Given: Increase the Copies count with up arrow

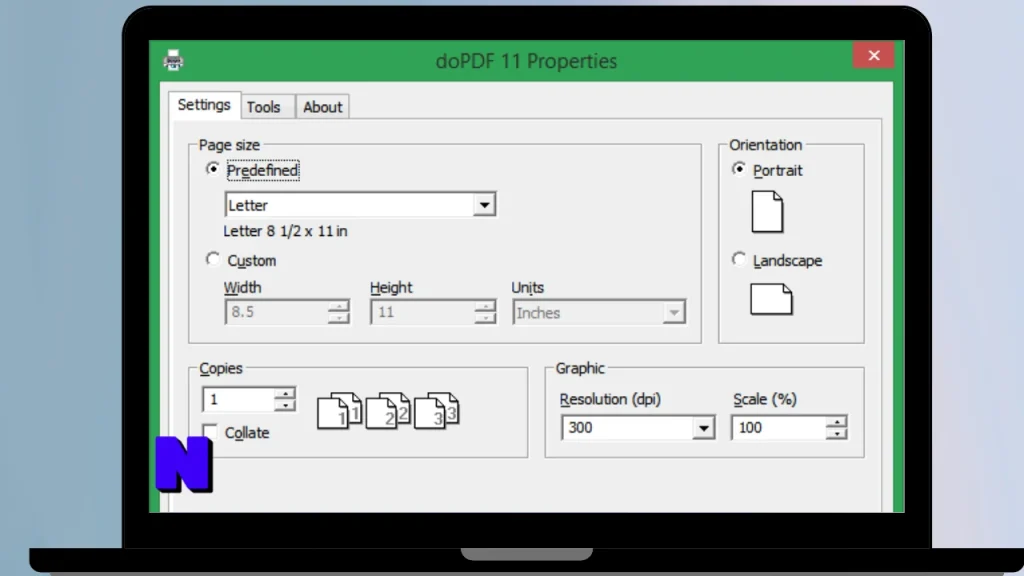Looking at the screenshot, I should pyautogui.click(x=285, y=393).
